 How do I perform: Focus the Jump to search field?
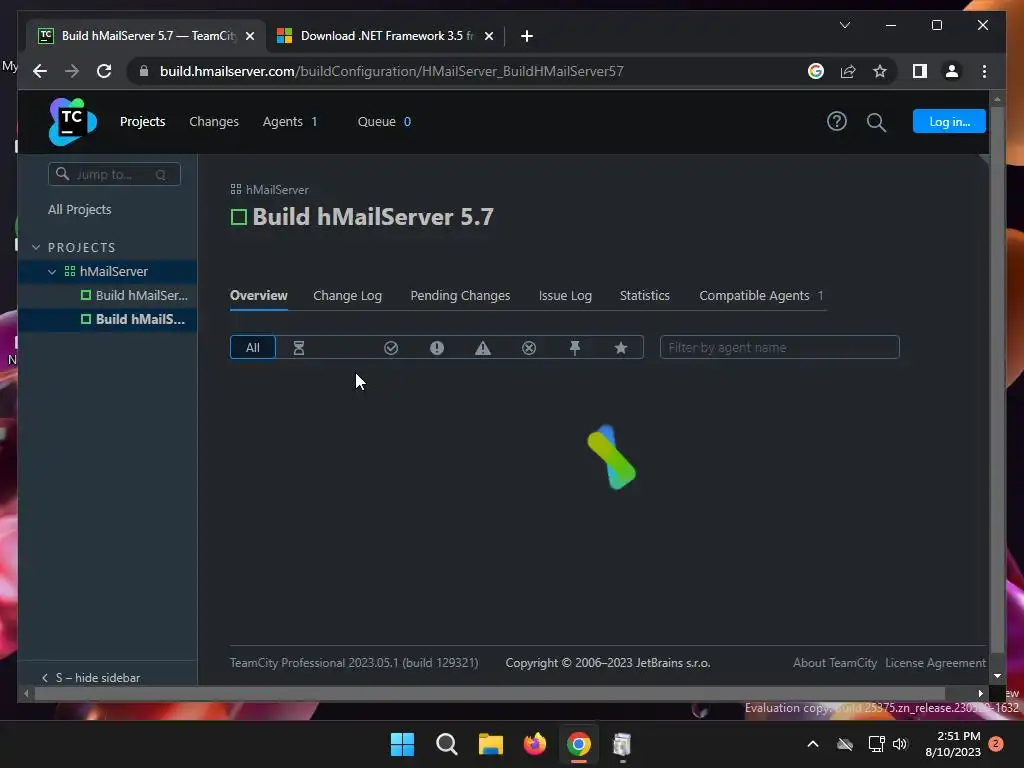114,174
